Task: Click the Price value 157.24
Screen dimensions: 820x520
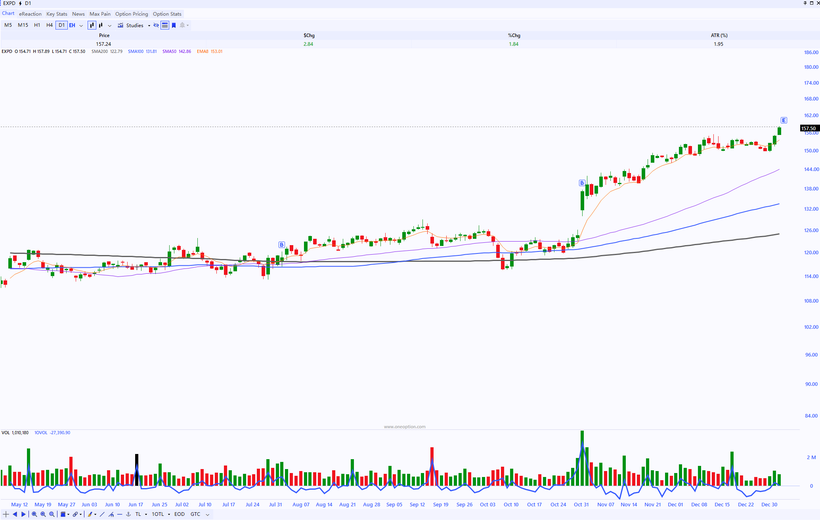Action: point(104,44)
